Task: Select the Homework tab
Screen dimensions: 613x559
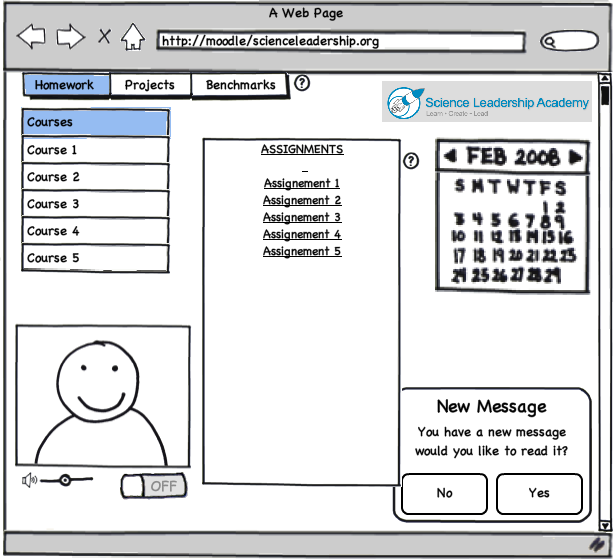Action: 65,85
